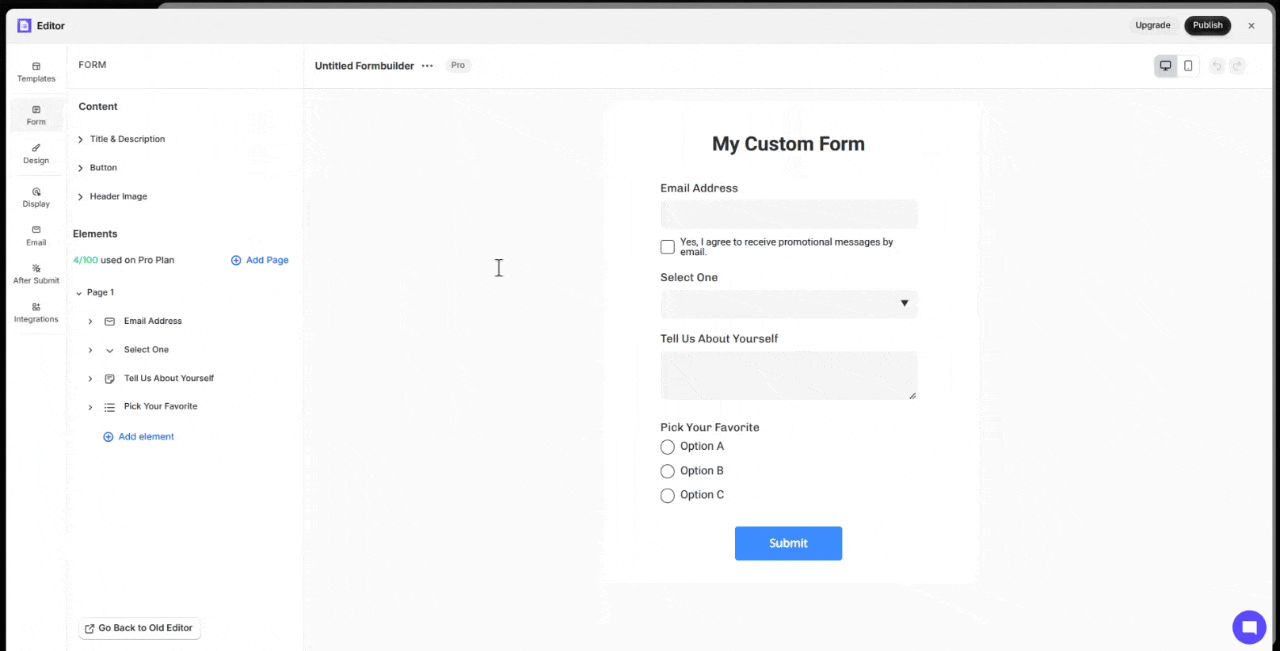Select the Option B radio button

(668, 471)
